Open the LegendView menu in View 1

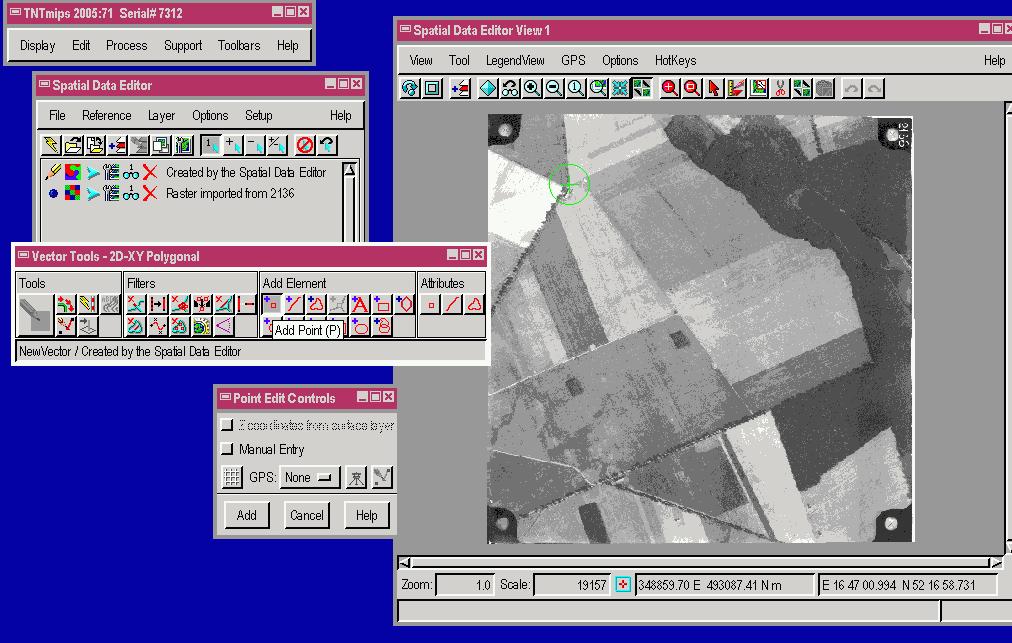pyautogui.click(x=515, y=61)
